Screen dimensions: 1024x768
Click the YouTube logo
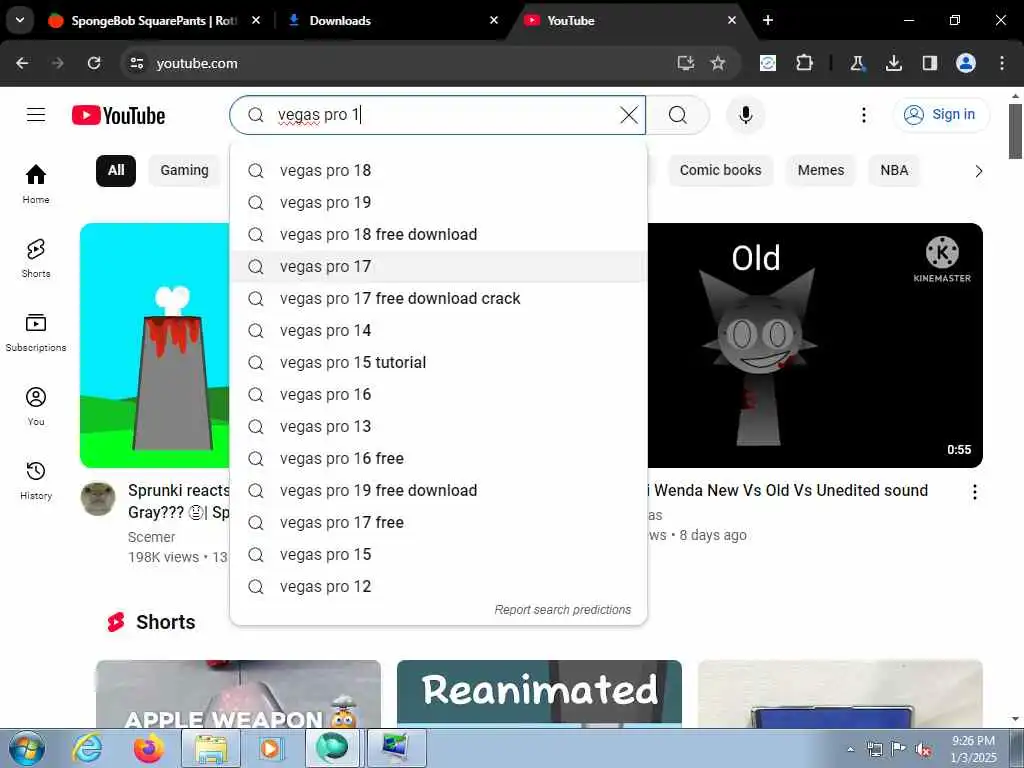coord(118,116)
